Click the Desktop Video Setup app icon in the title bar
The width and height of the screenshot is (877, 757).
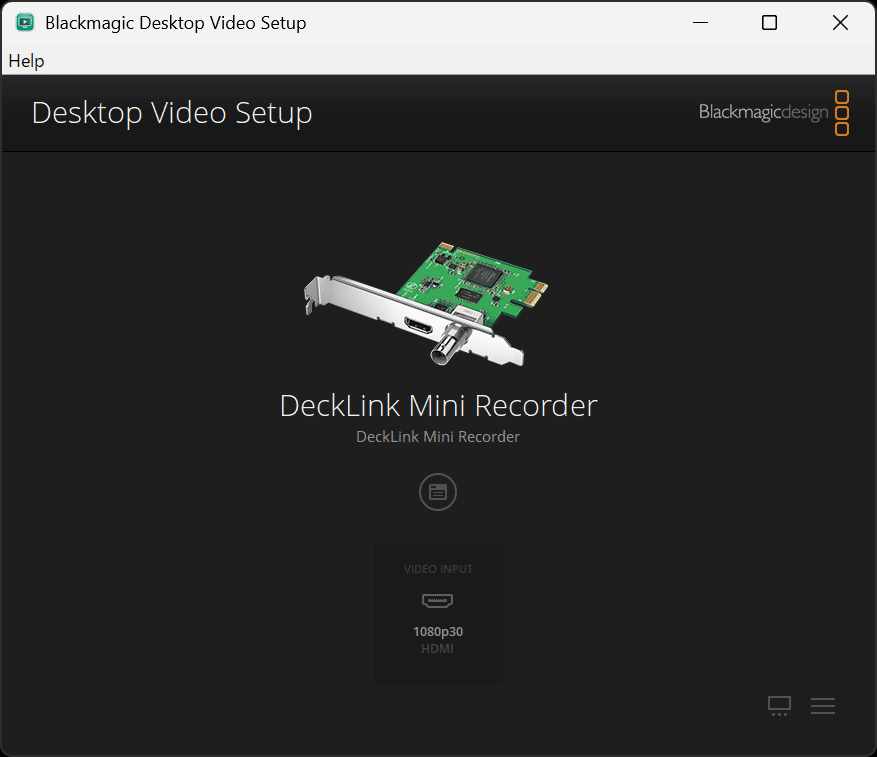pyautogui.click(x=24, y=21)
